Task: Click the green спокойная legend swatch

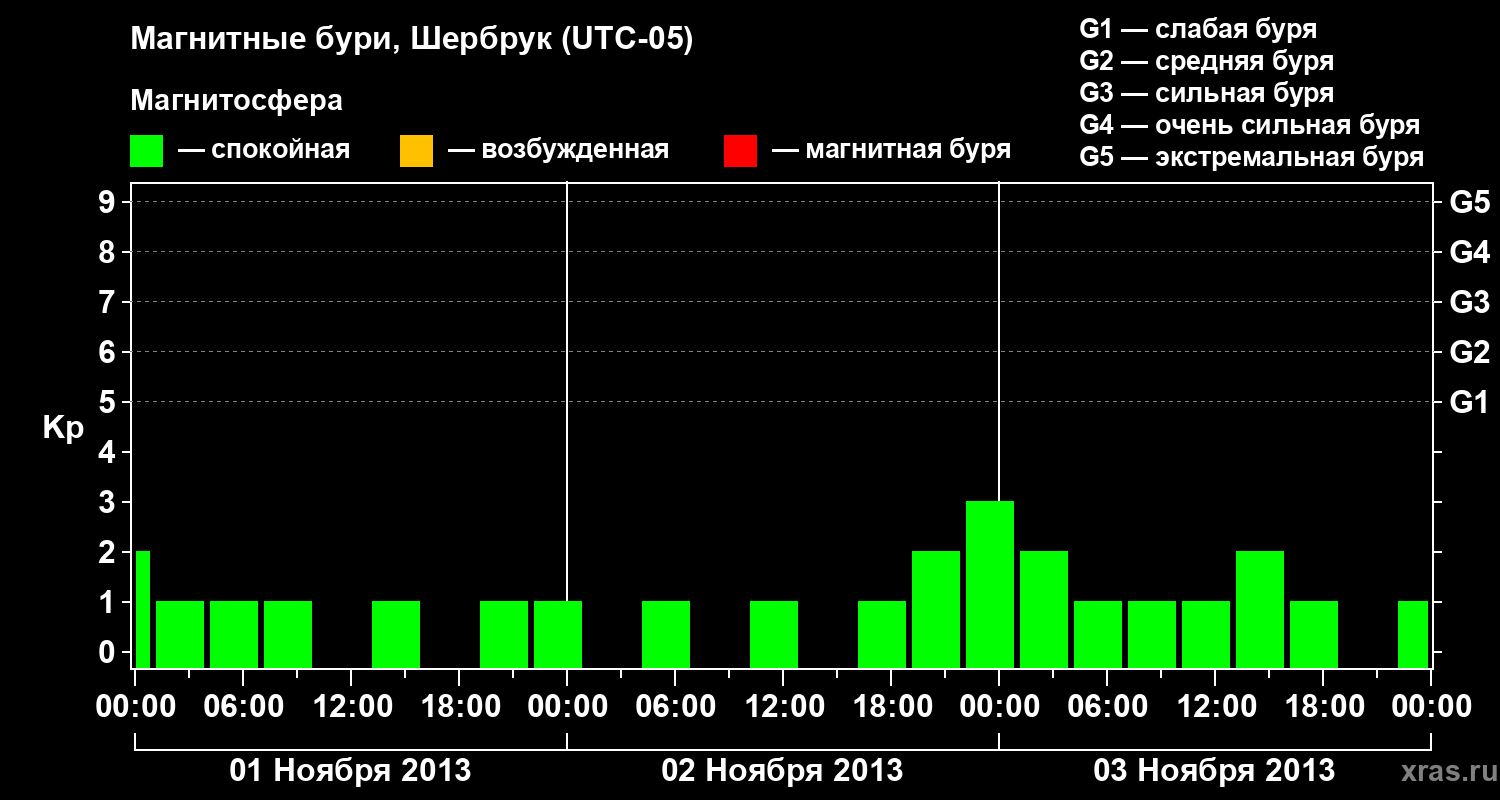Action: [x=147, y=151]
